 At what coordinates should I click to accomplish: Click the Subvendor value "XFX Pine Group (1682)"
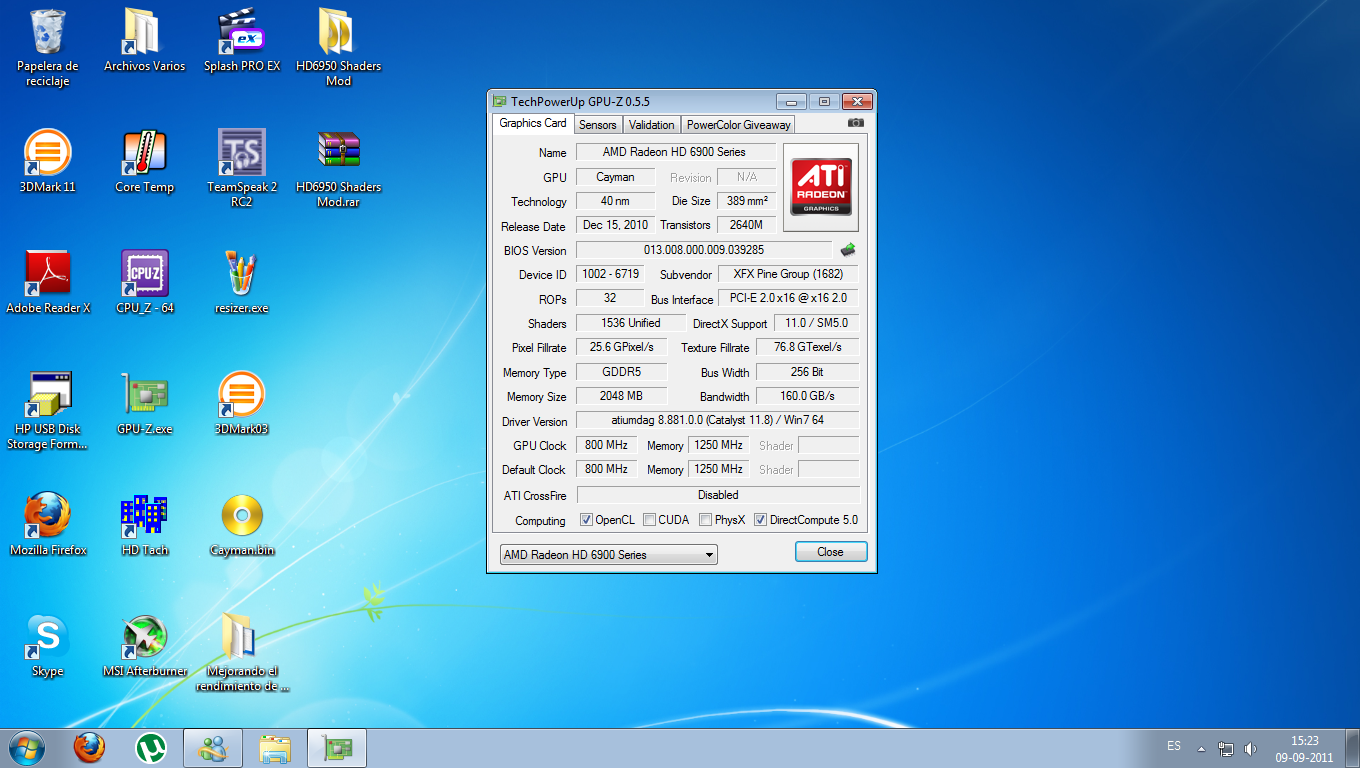click(x=788, y=274)
